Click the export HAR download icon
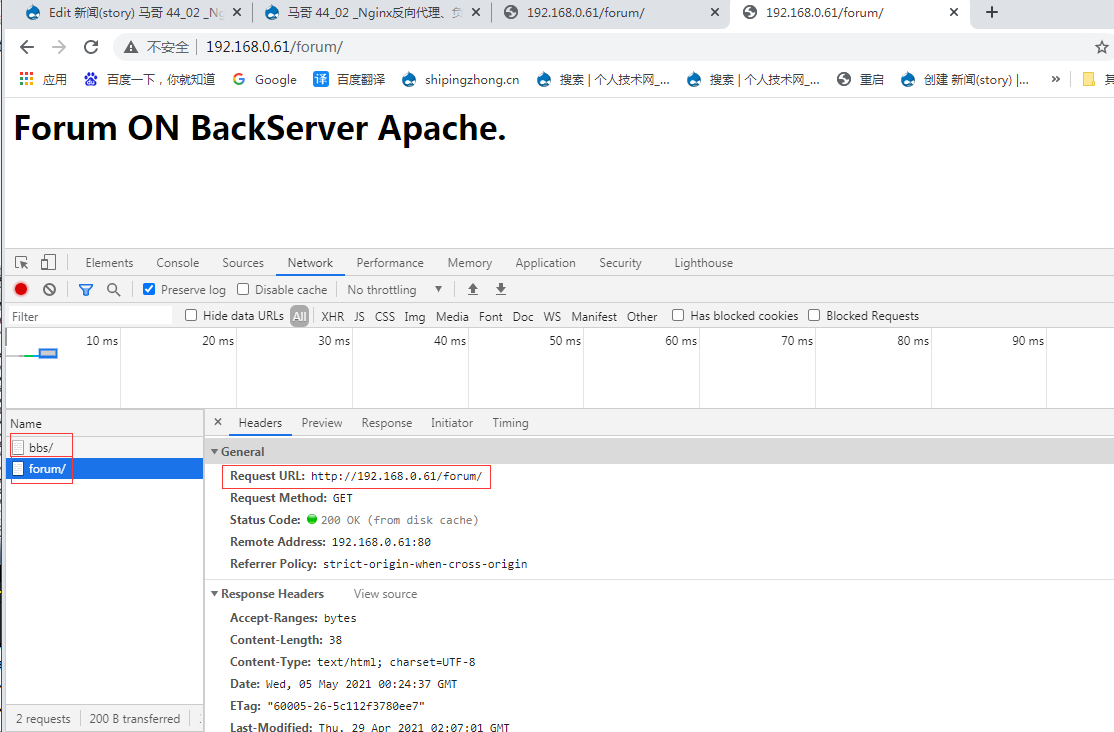 click(x=501, y=290)
